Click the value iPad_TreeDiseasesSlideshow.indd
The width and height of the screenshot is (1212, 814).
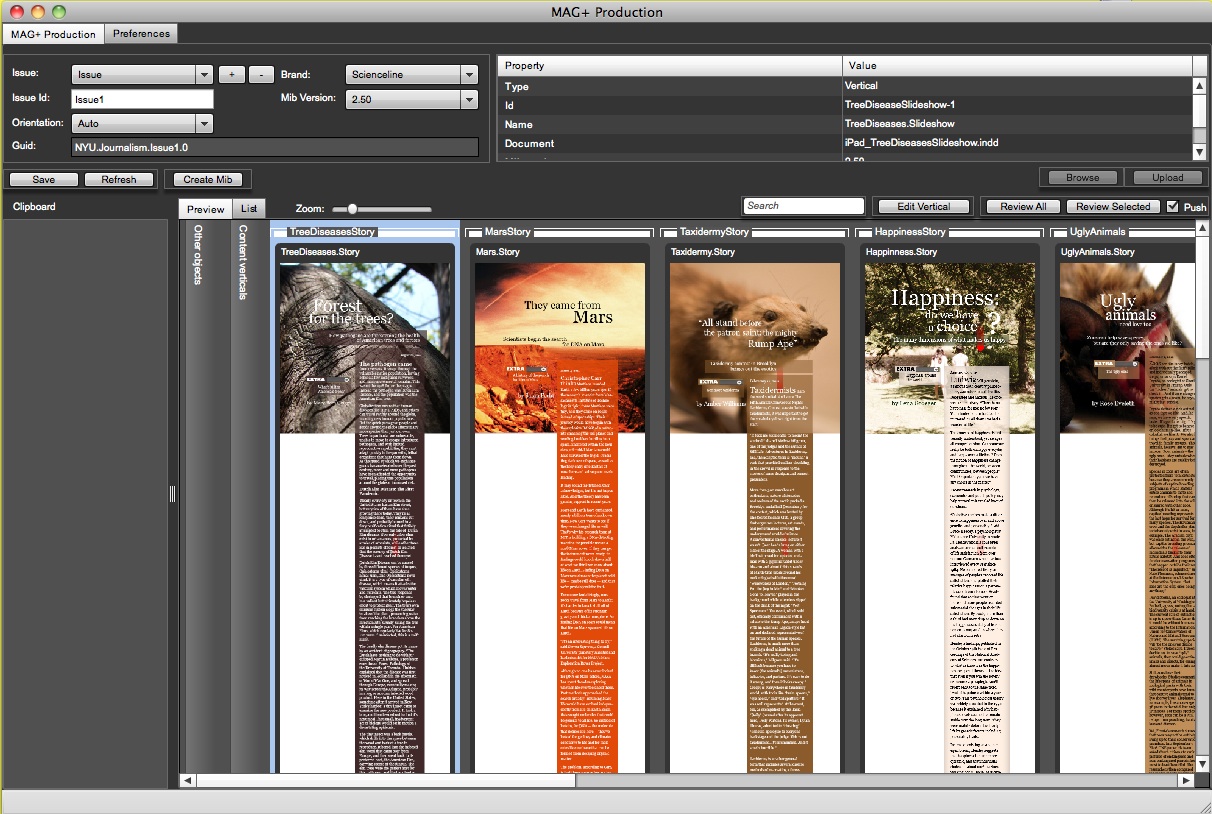click(x=921, y=143)
